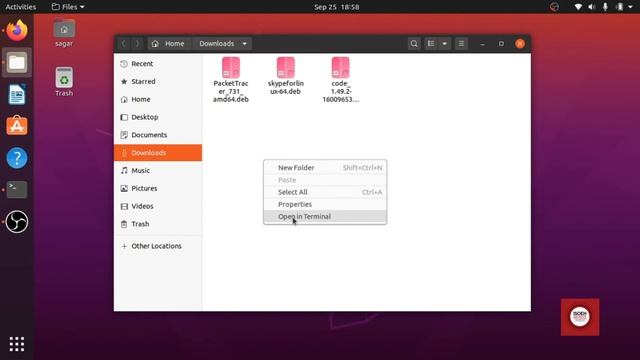Click the volume icon in top bar

point(591,7)
